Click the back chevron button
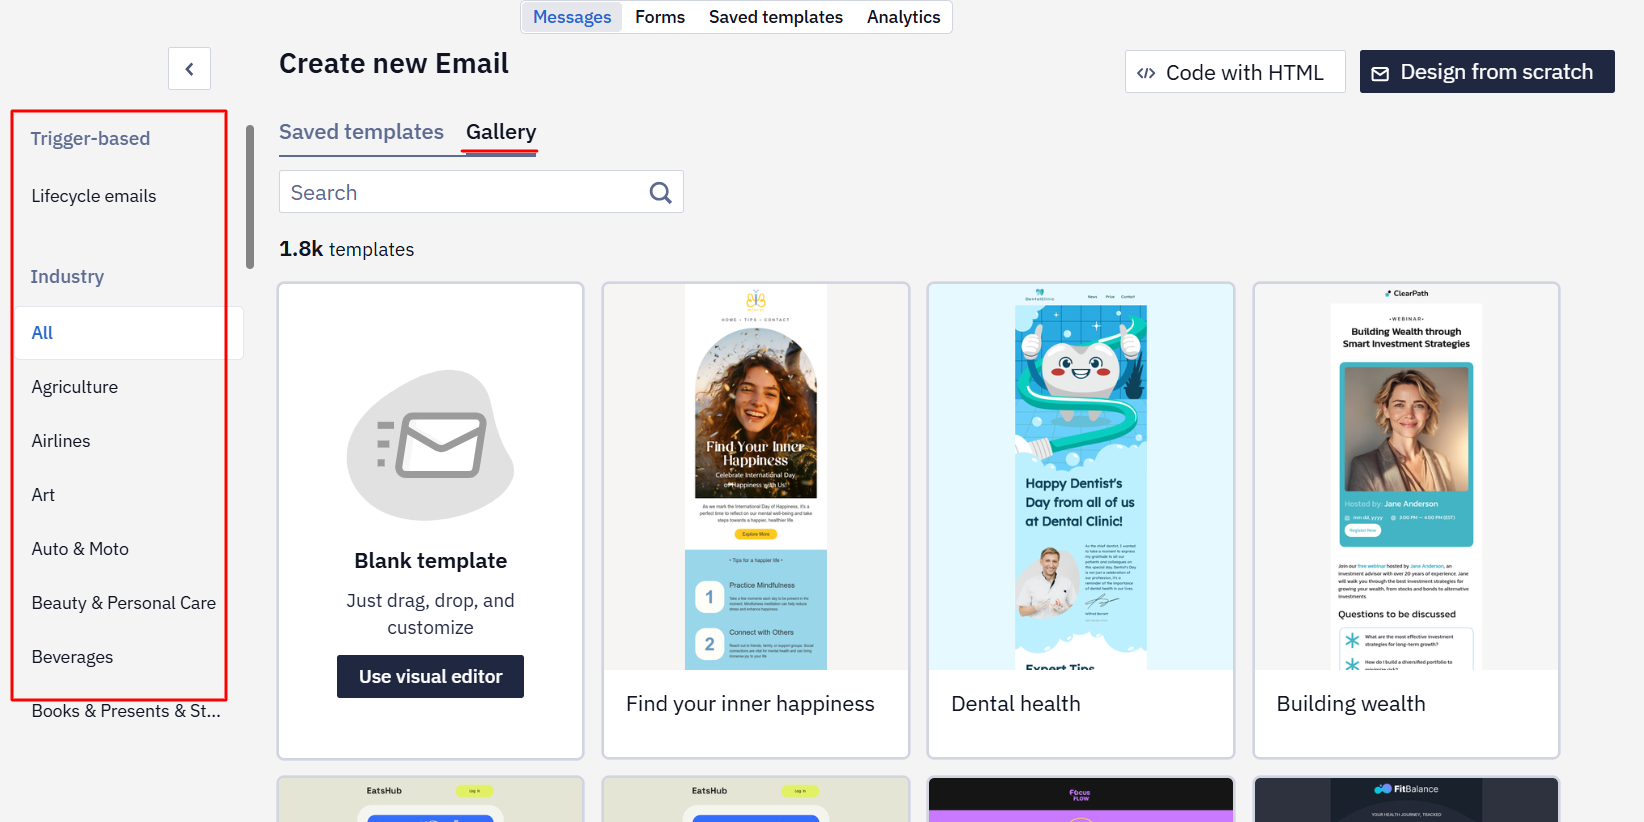Viewport: 1644px width, 822px height. pos(189,69)
